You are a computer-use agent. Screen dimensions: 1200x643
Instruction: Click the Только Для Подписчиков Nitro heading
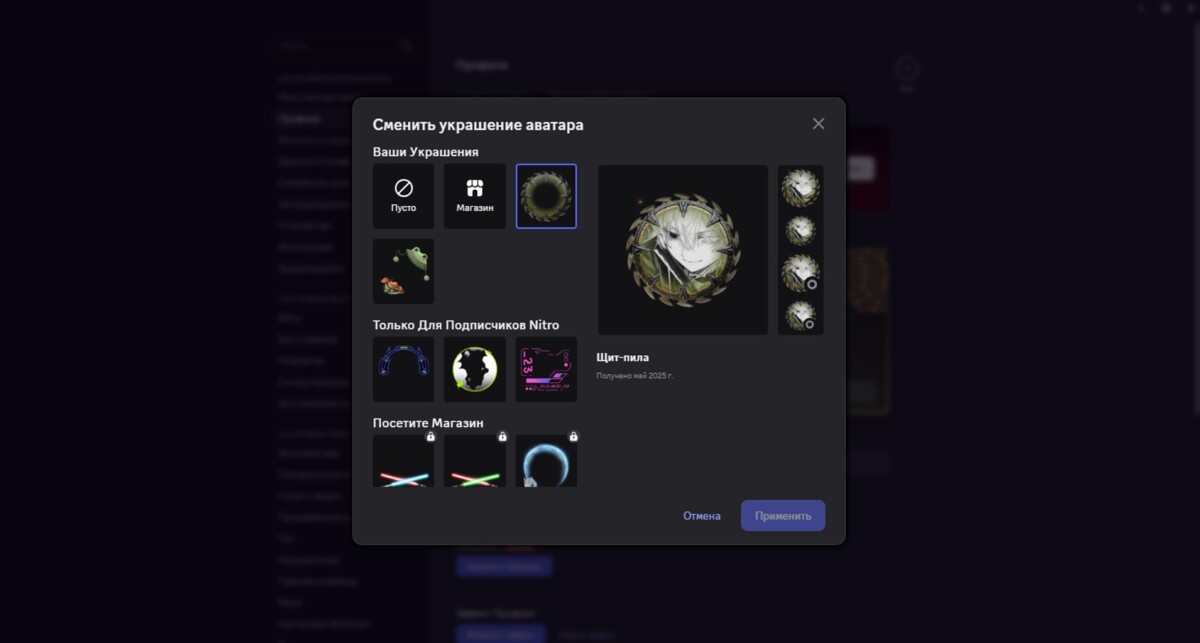pos(466,325)
